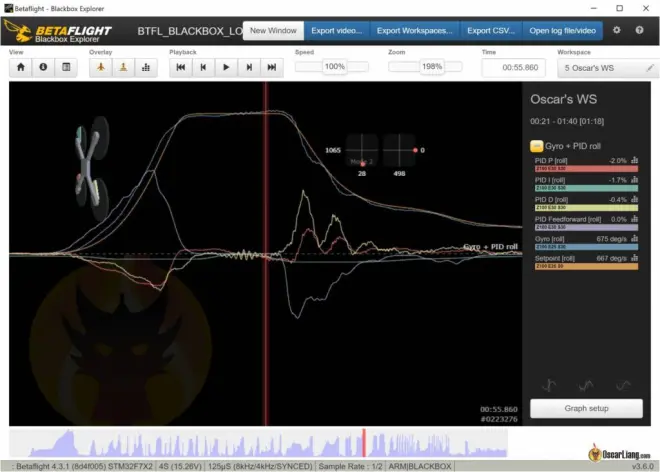
Task: Step forward one frame
Action: click(249, 67)
